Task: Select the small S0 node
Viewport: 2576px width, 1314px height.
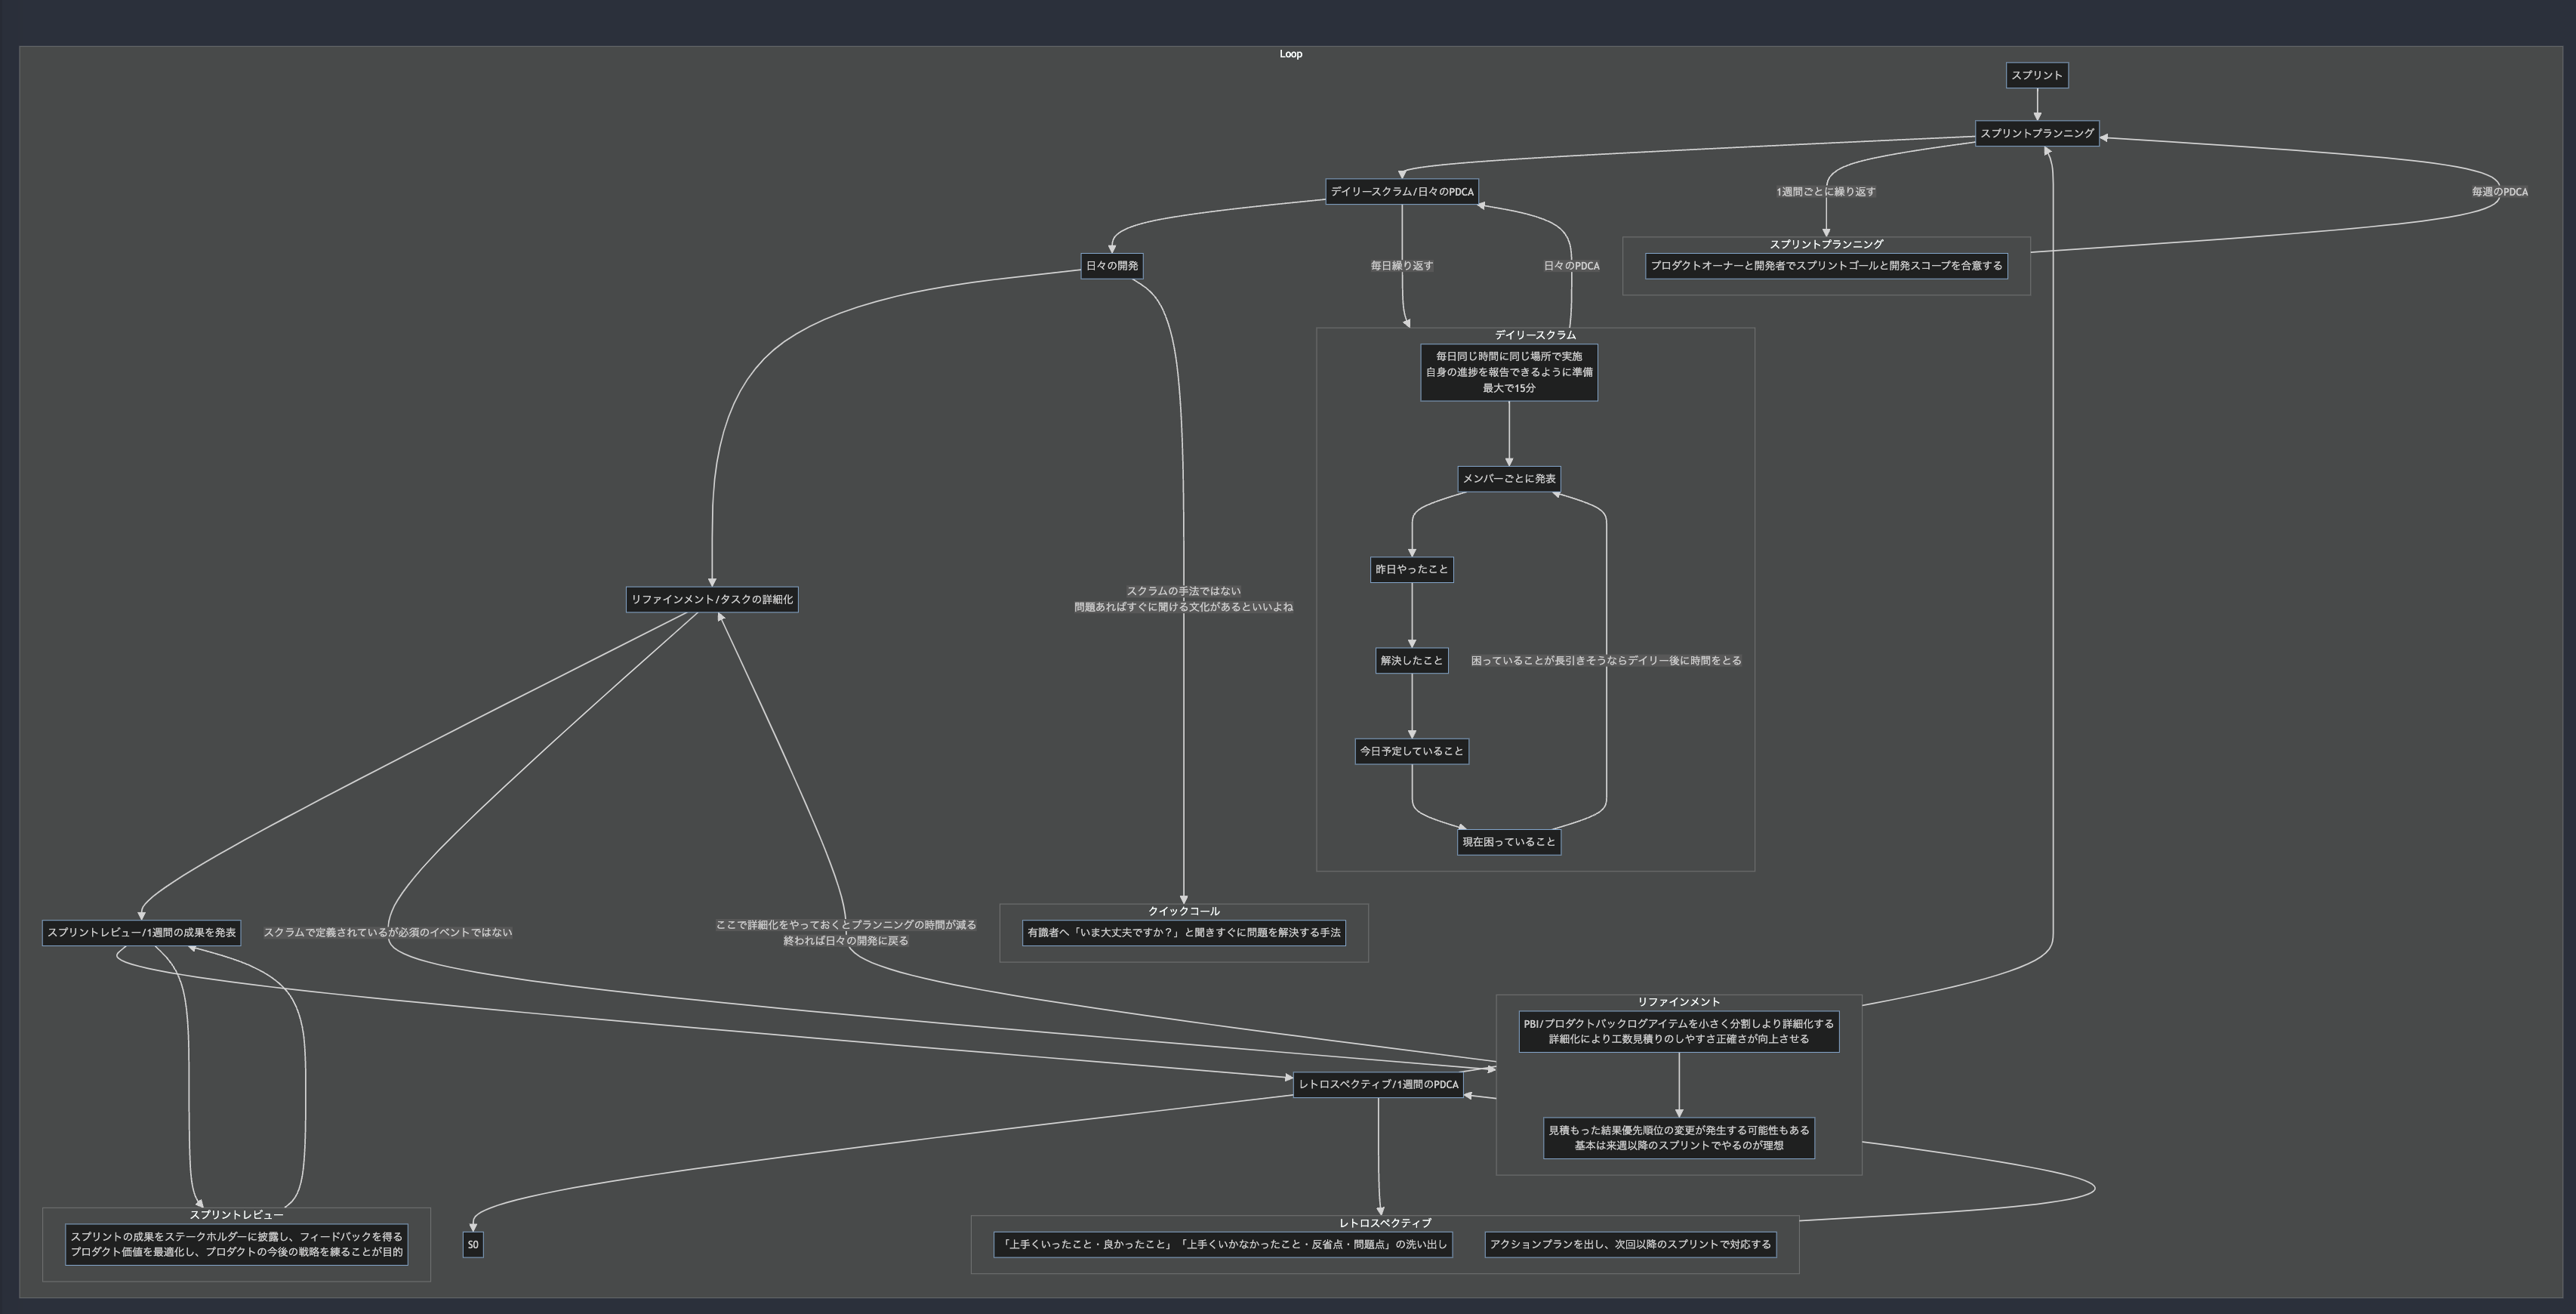Action: pos(473,1244)
